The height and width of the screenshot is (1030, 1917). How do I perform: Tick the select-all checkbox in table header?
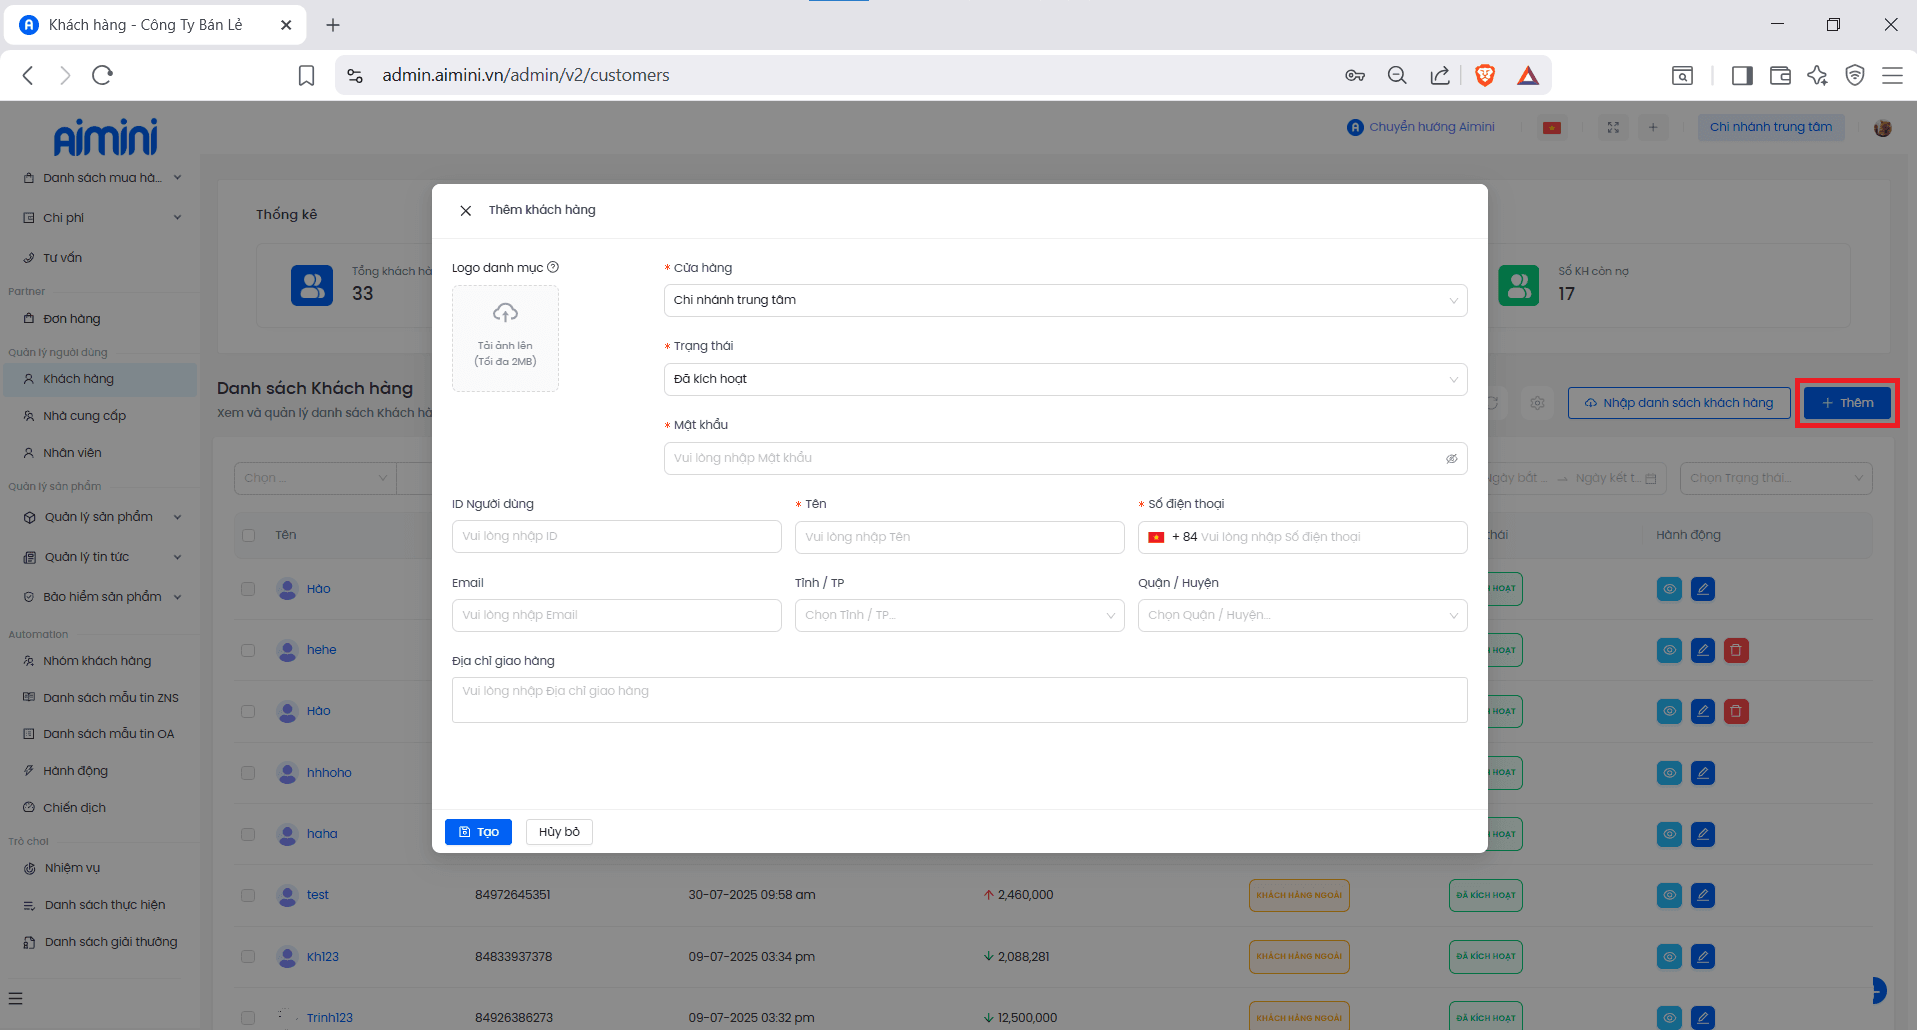coord(248,535)
